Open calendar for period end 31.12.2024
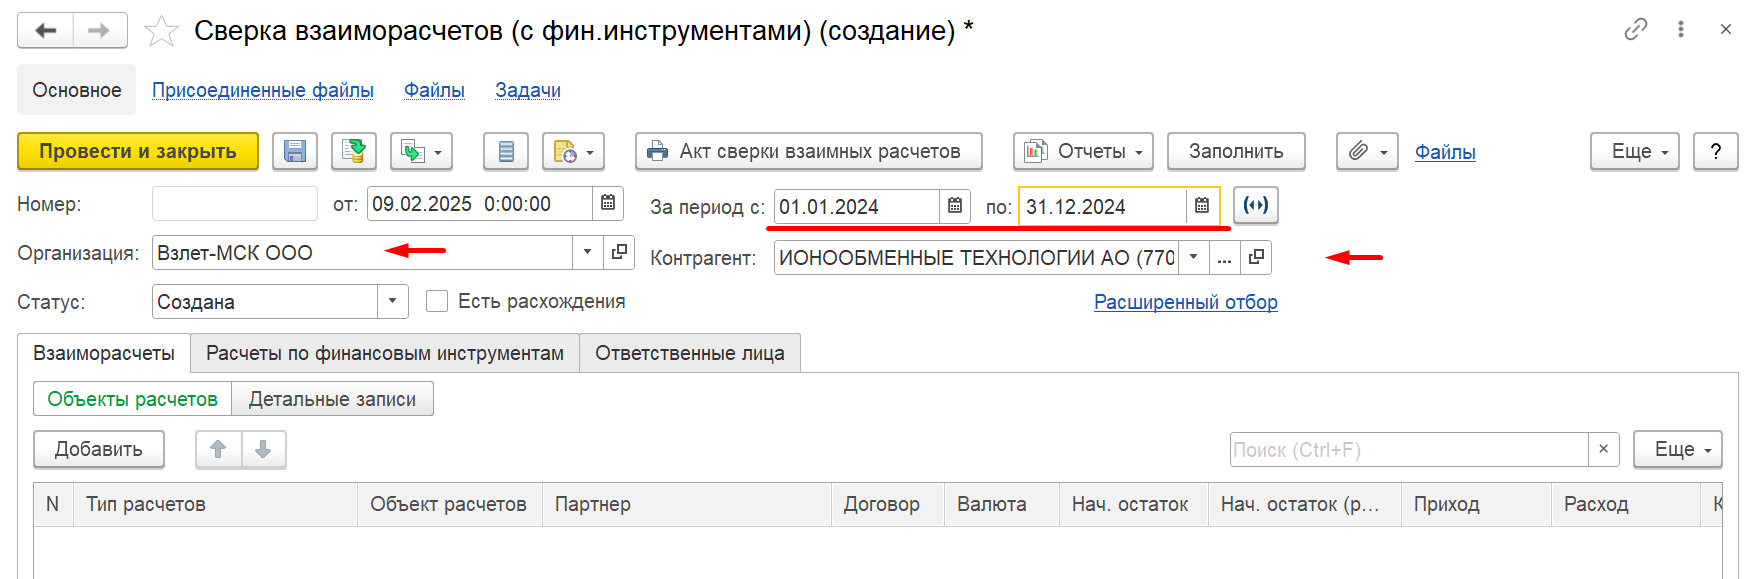Screen dimensions: 1747x579 click(1202, 206)
